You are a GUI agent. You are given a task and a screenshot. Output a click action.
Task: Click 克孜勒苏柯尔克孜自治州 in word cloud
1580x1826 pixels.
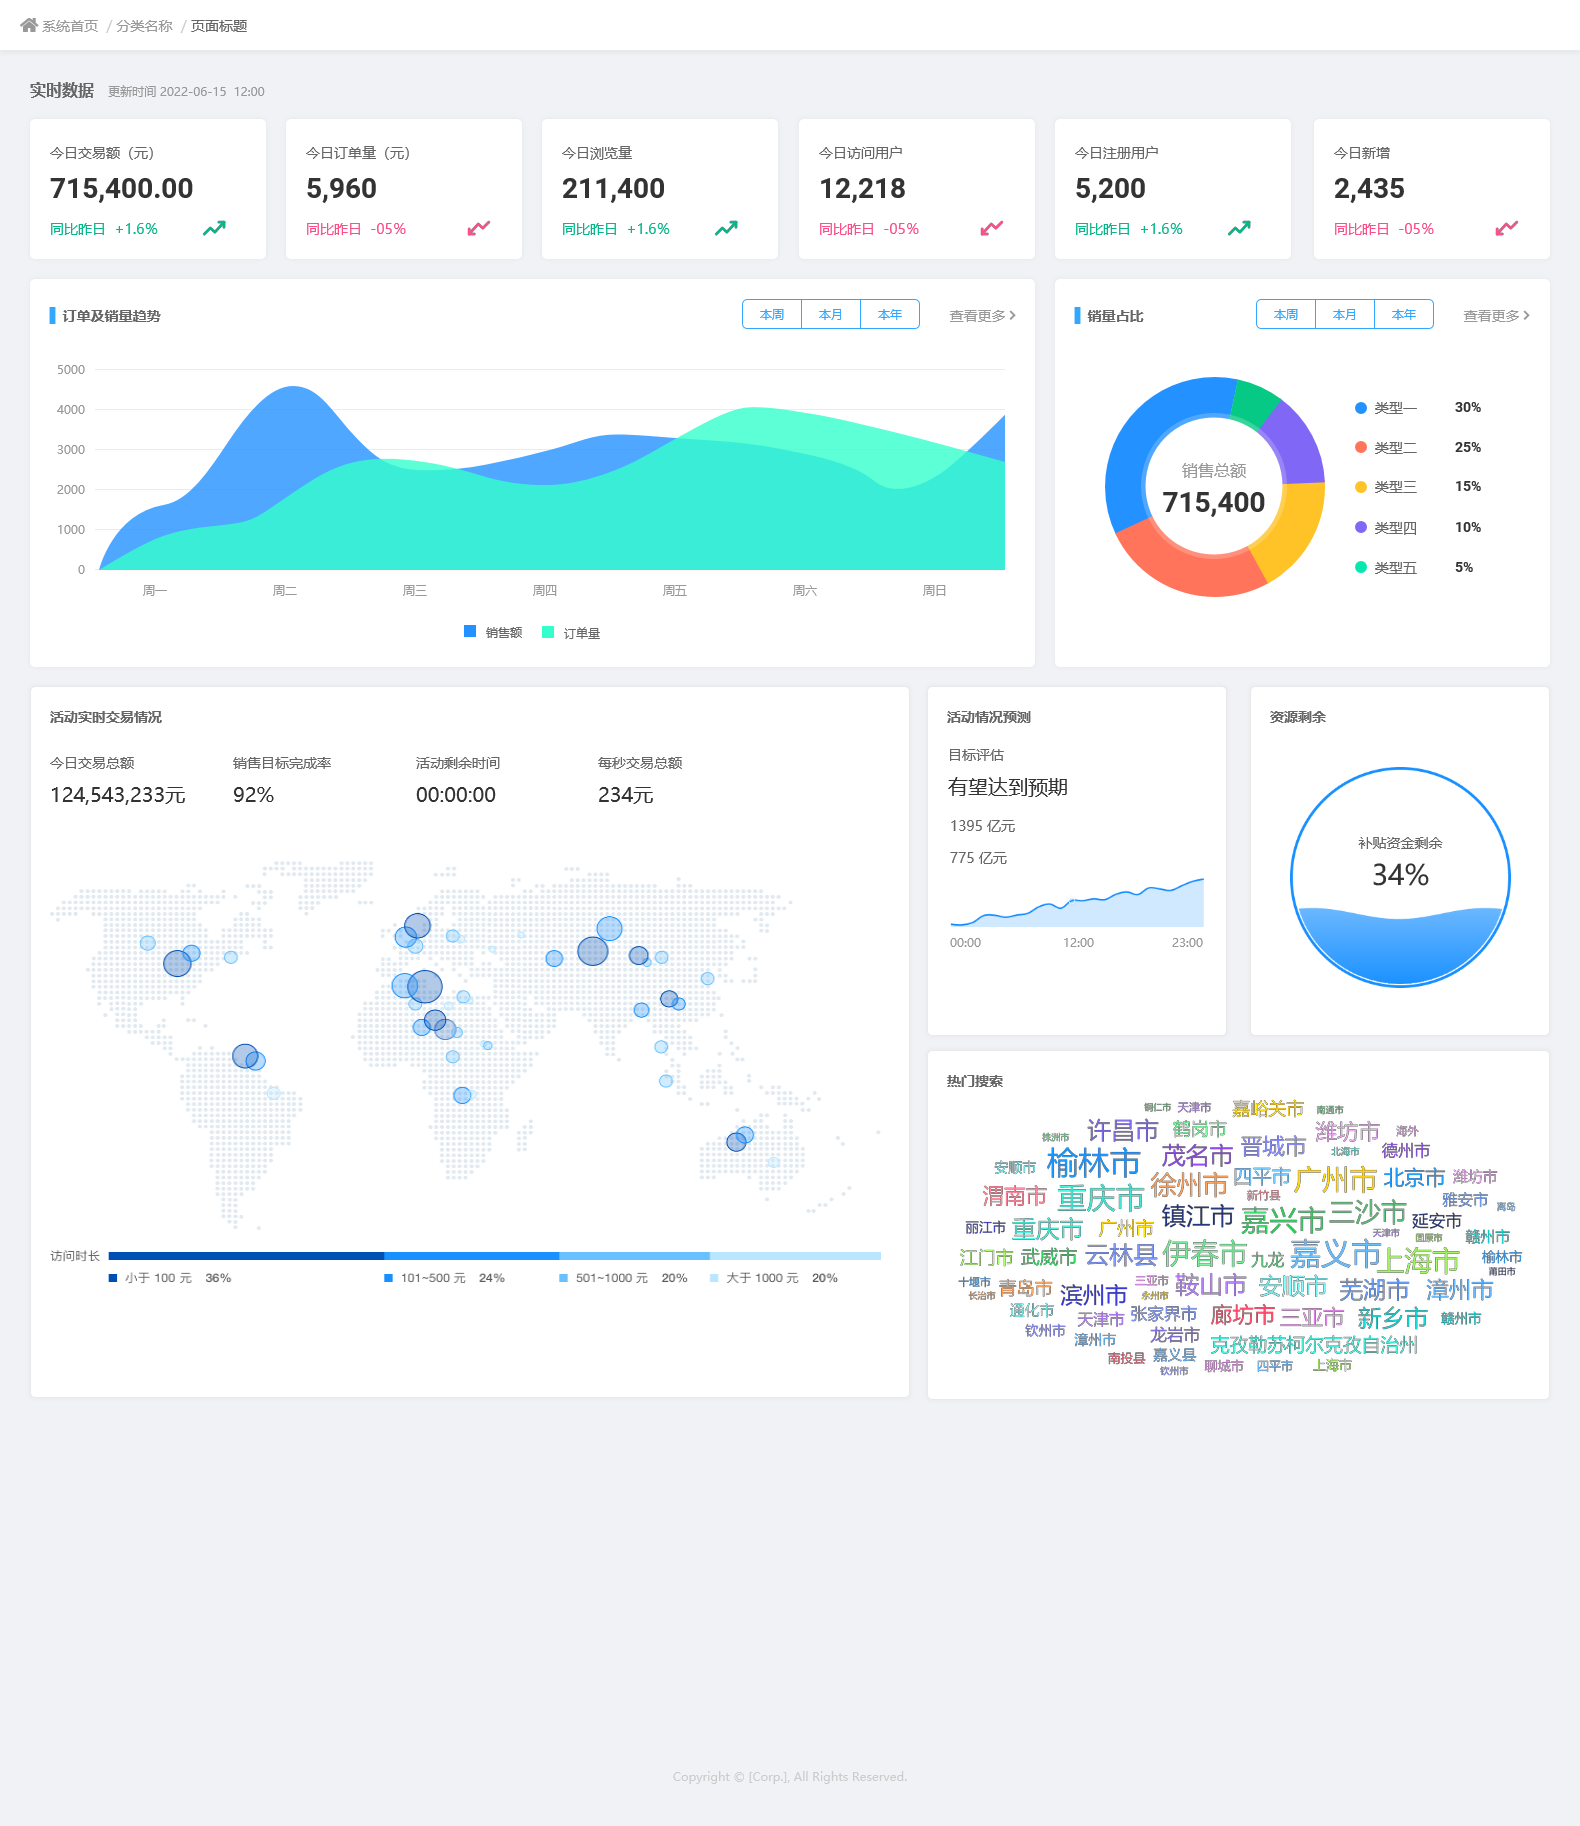tap(1313, 1345)
